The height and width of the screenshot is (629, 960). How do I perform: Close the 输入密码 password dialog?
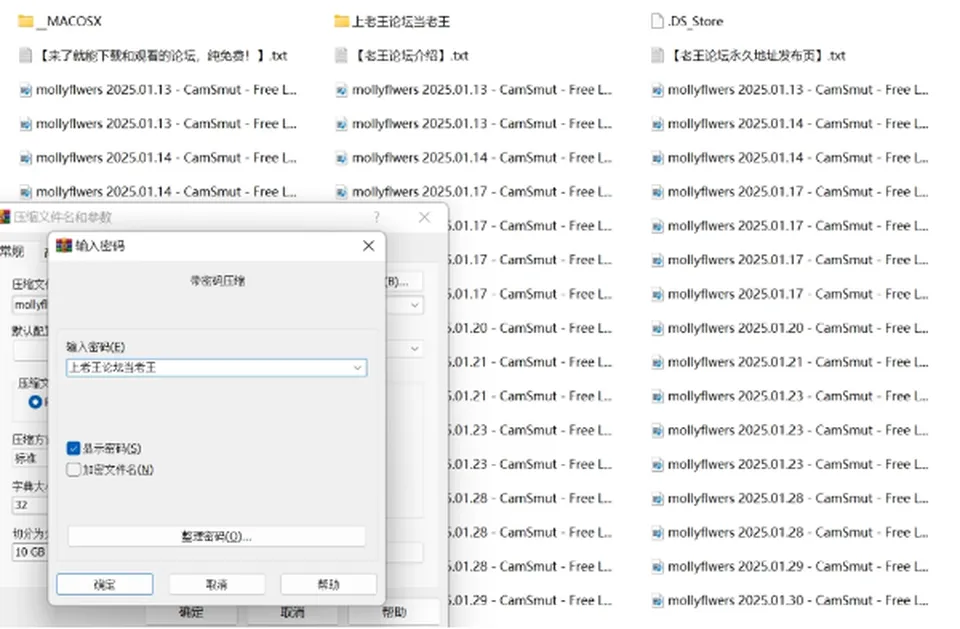(x=369, y=246)
